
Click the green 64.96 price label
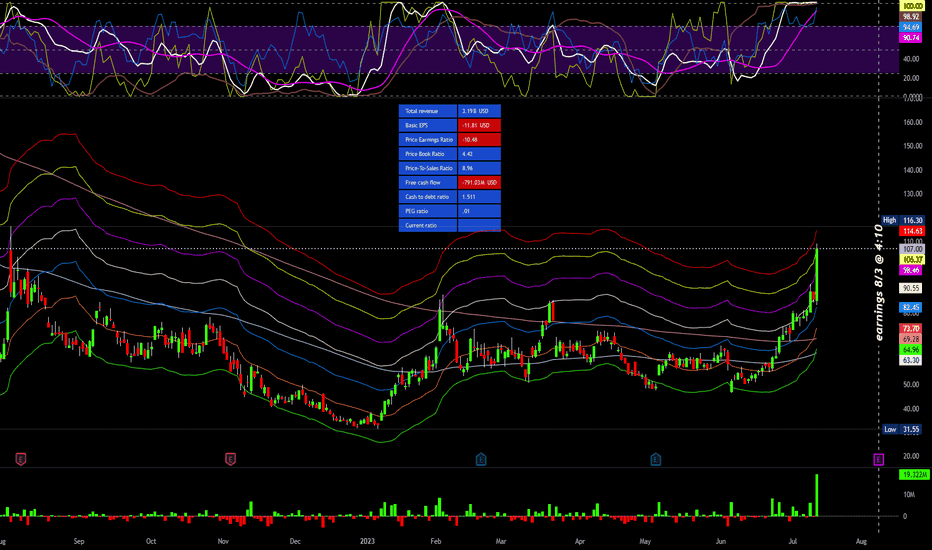(912, 350)
